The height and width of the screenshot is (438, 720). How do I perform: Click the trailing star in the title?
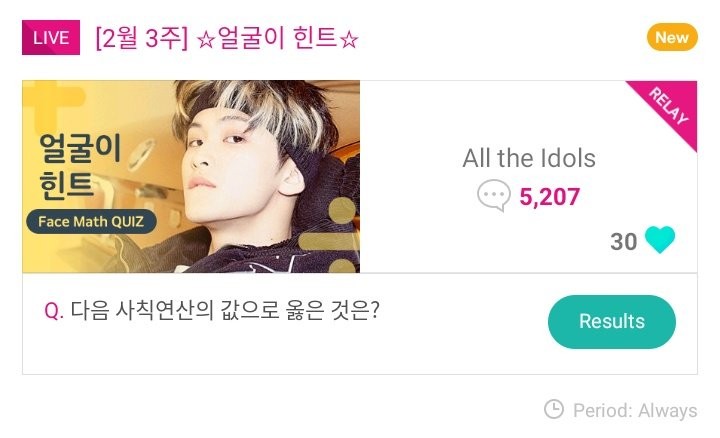[350, 39]
